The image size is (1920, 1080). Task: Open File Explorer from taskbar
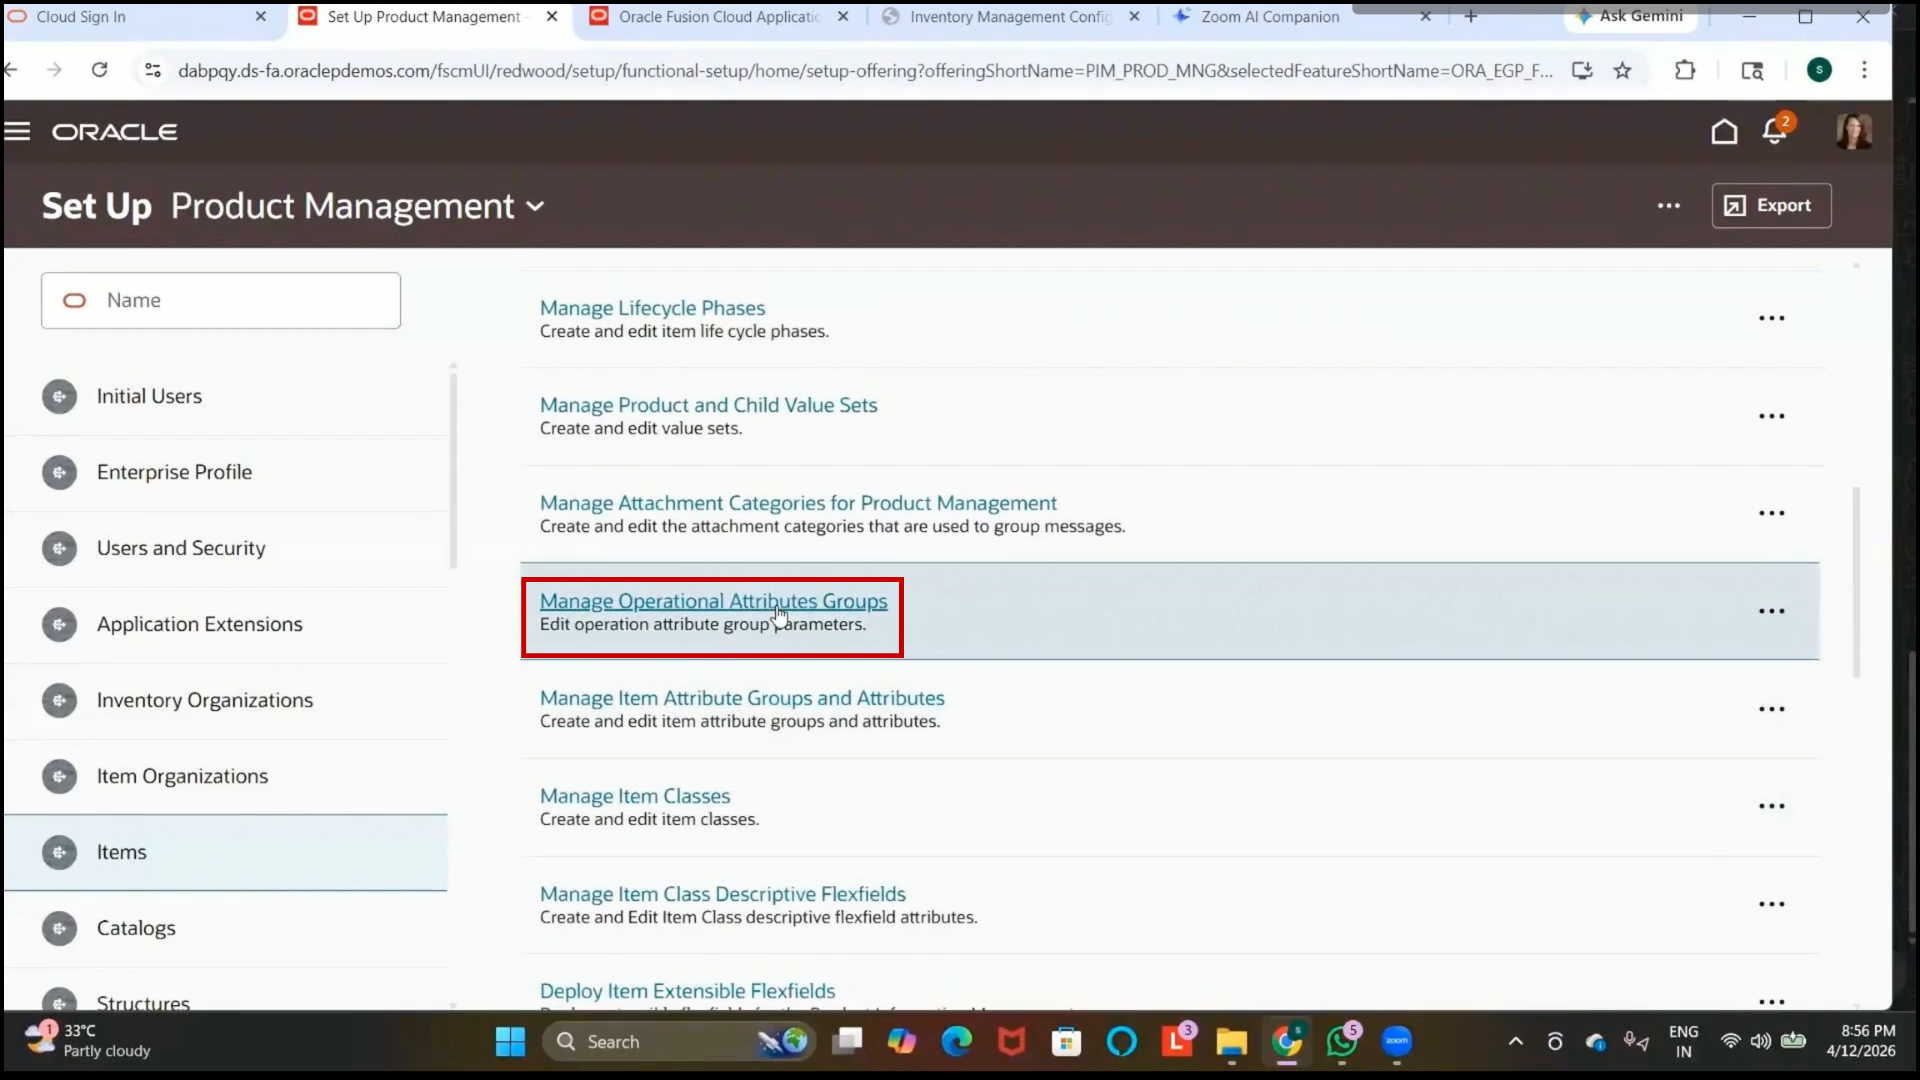pyautogui.click(x=1231, y=1042)
